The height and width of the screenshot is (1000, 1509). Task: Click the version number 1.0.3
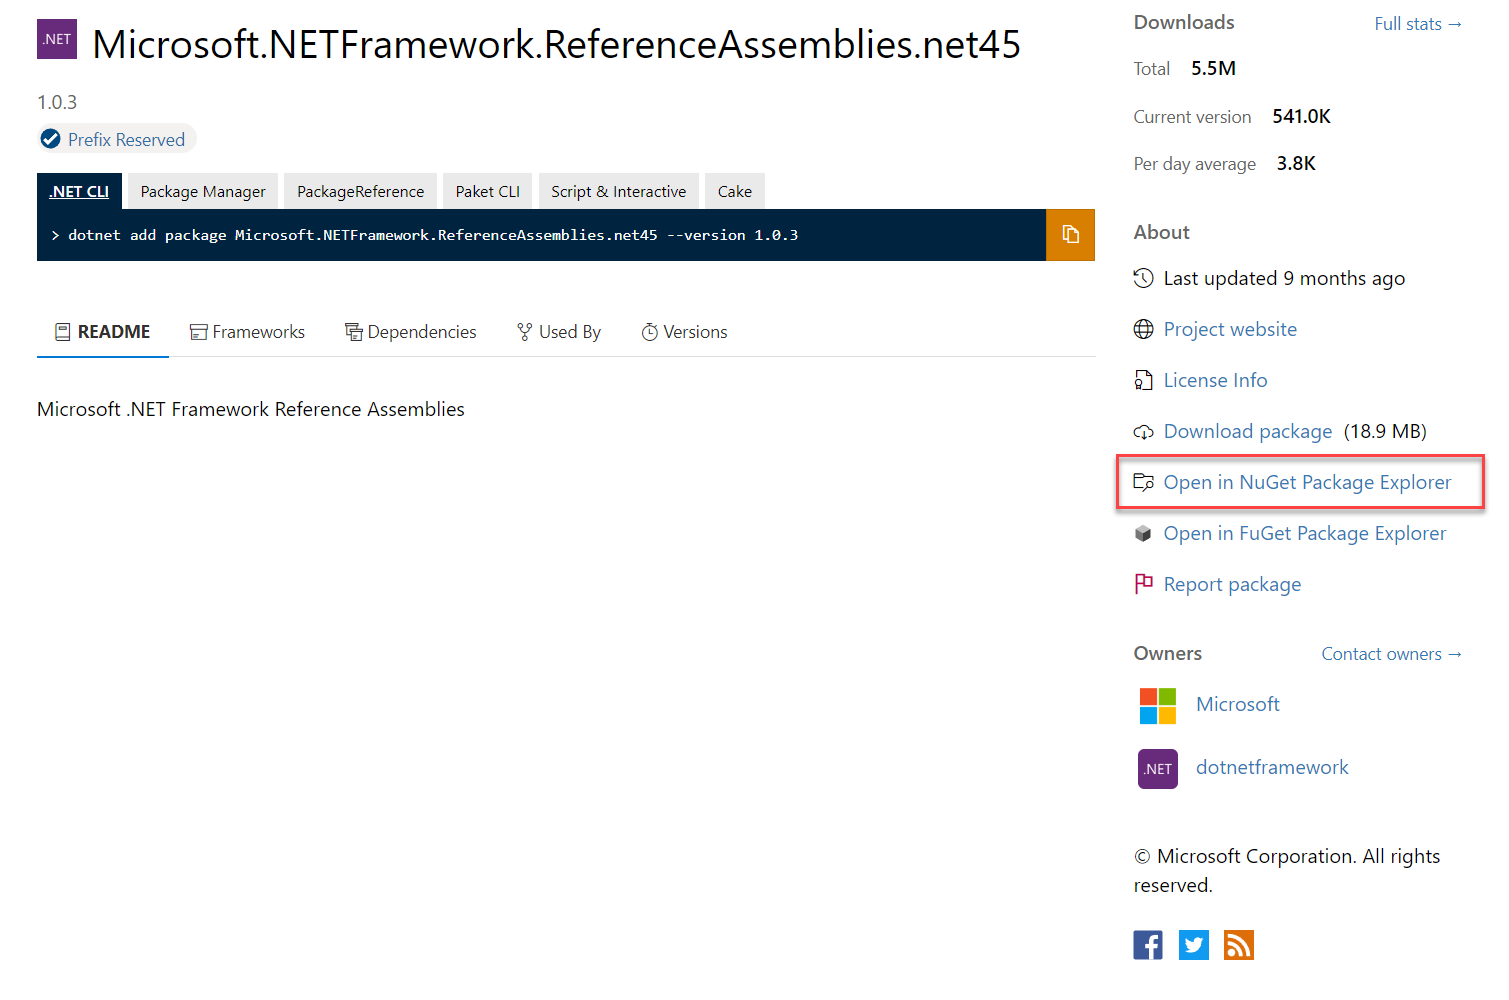(x=57, y=102)
